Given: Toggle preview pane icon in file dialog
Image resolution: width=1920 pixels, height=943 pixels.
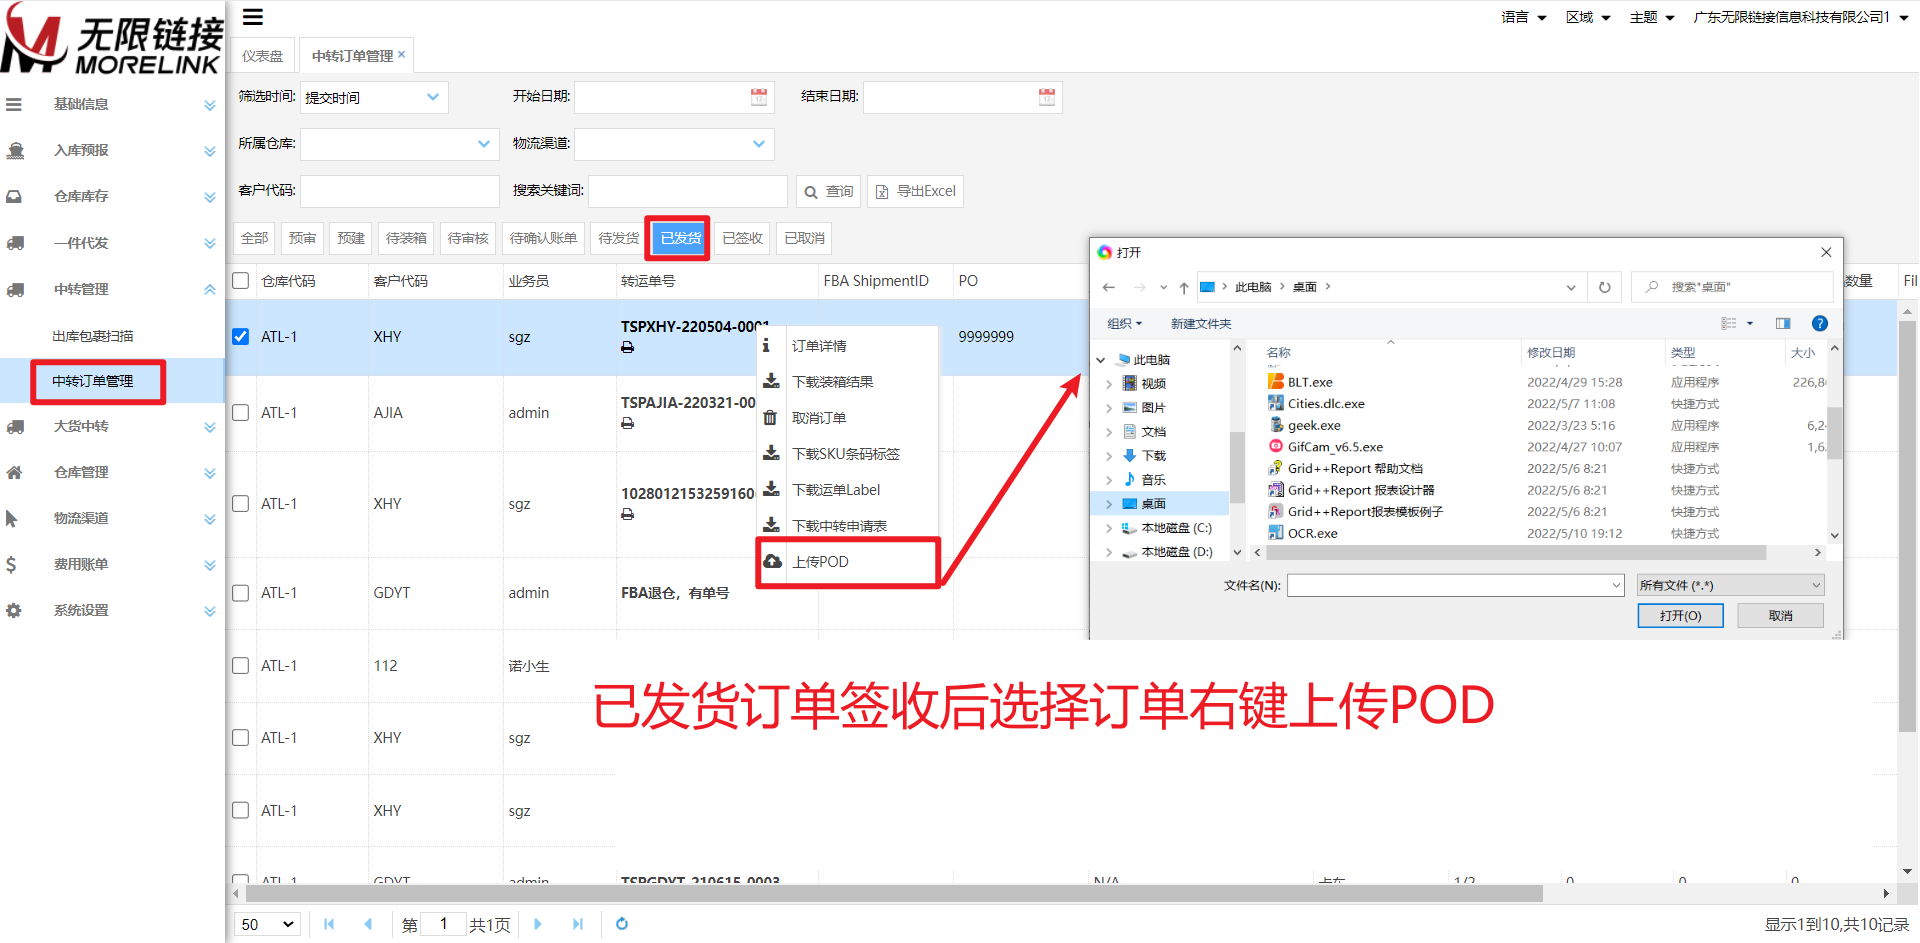Looking at the screenshot, I should [x=1783, y=323].
